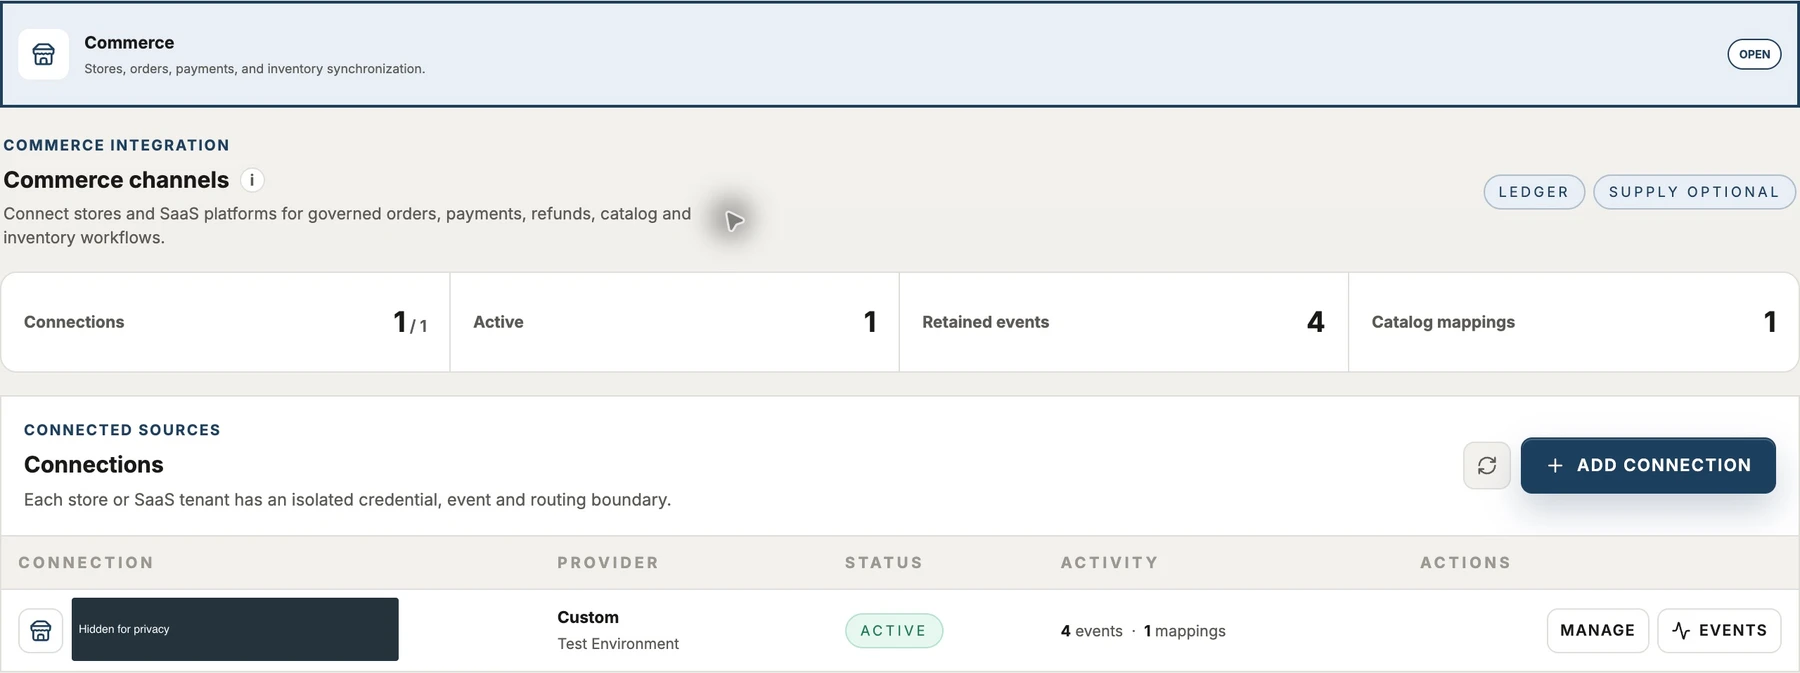Viewport: 1800px width, 673px height.
Task: Click the Commerce title in header card
Action: pyautogui.click(x=129, y=43)
